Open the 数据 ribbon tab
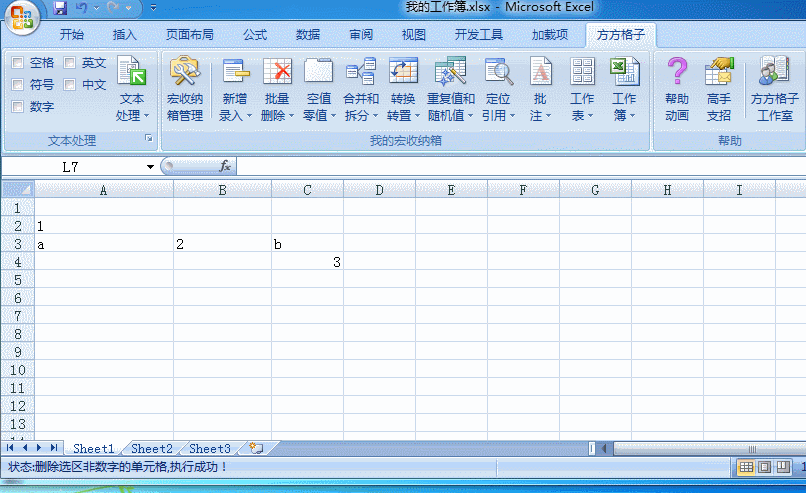The height and width of the screenshot is (493, 806). [308, 35]
